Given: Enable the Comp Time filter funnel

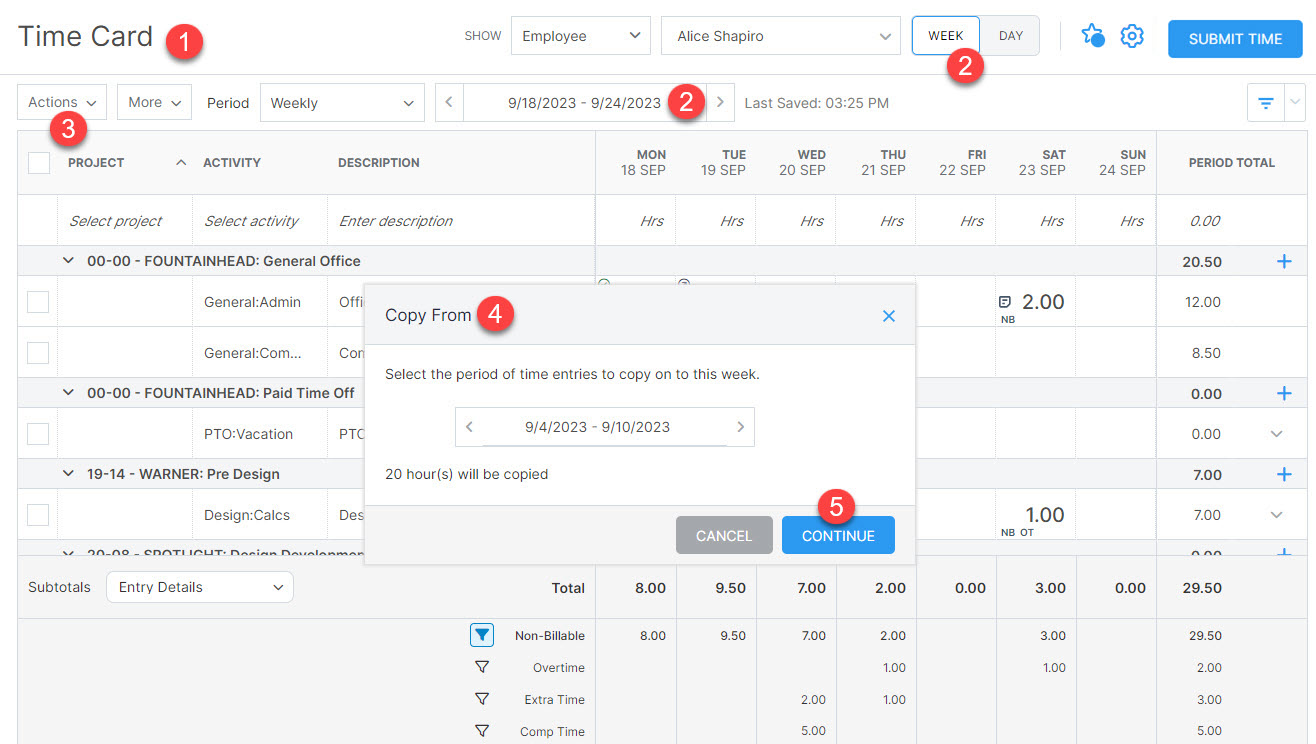Looking at the screenshot, I should coord(482,731).
